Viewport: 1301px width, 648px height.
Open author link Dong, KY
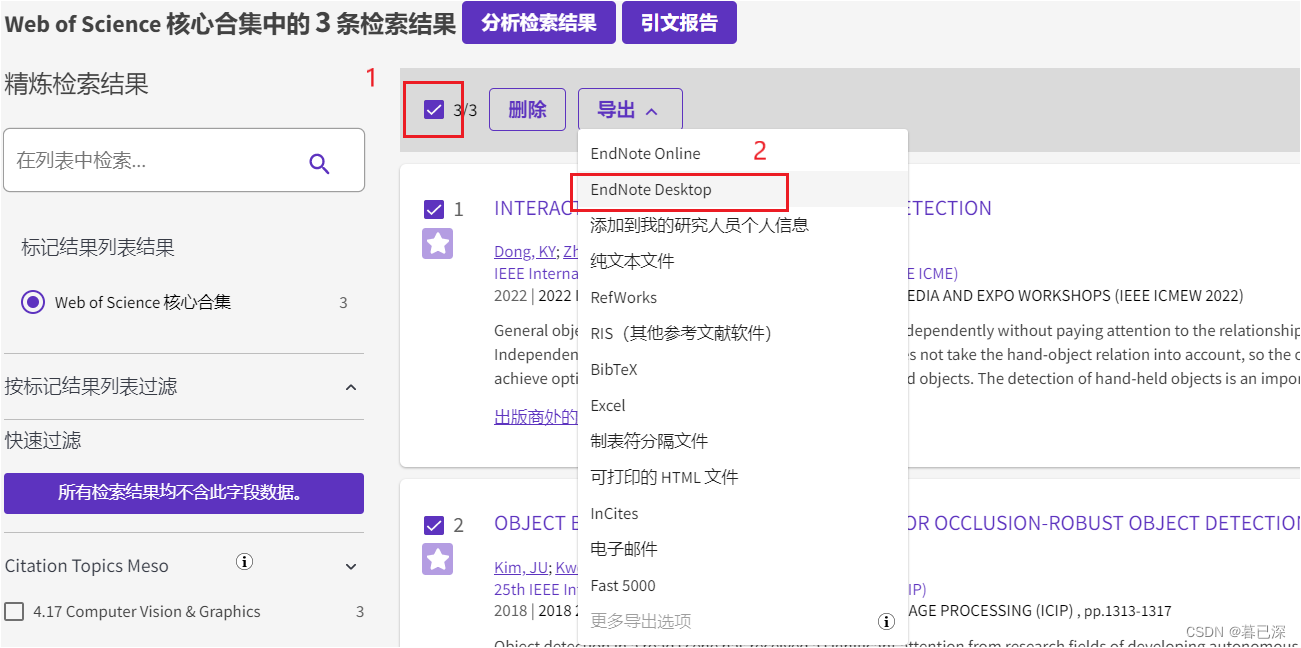click(525, 251)
